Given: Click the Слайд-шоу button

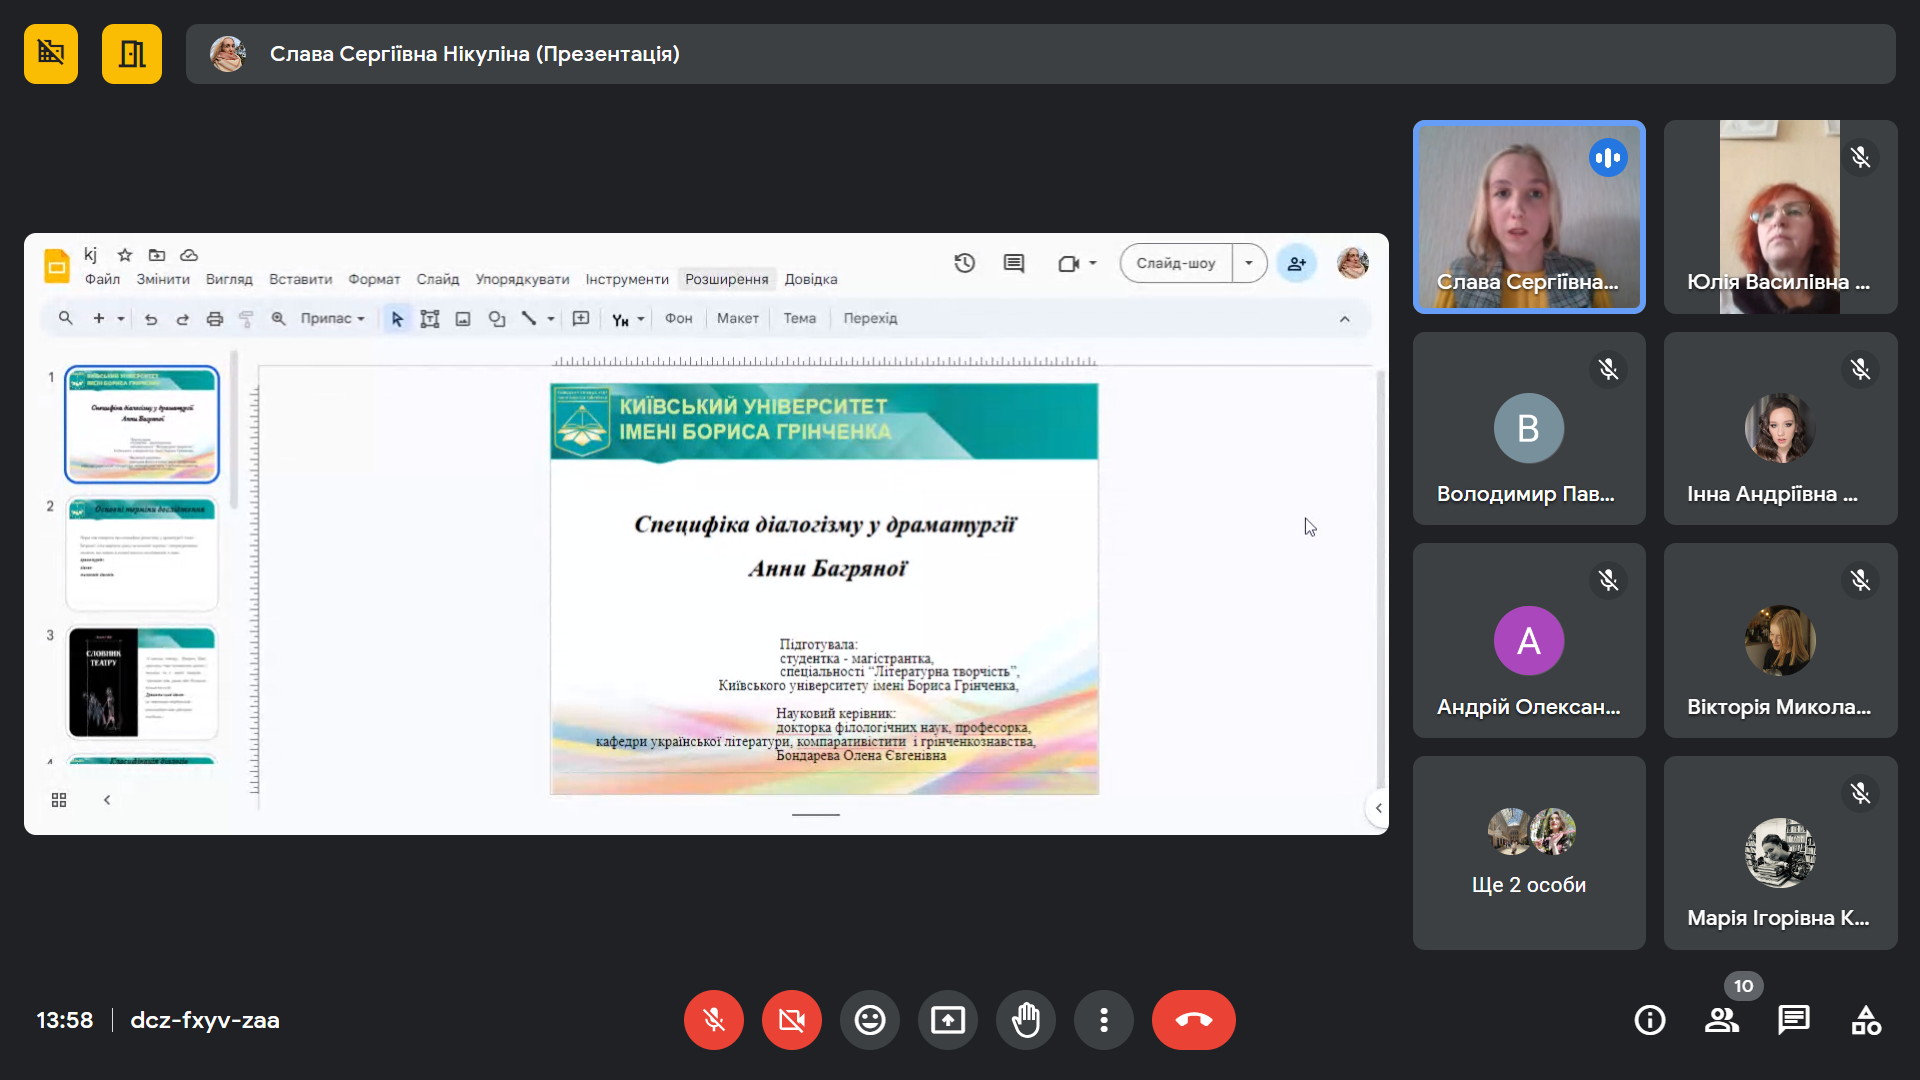Looking at the screenshot, I should point(1176,263).
